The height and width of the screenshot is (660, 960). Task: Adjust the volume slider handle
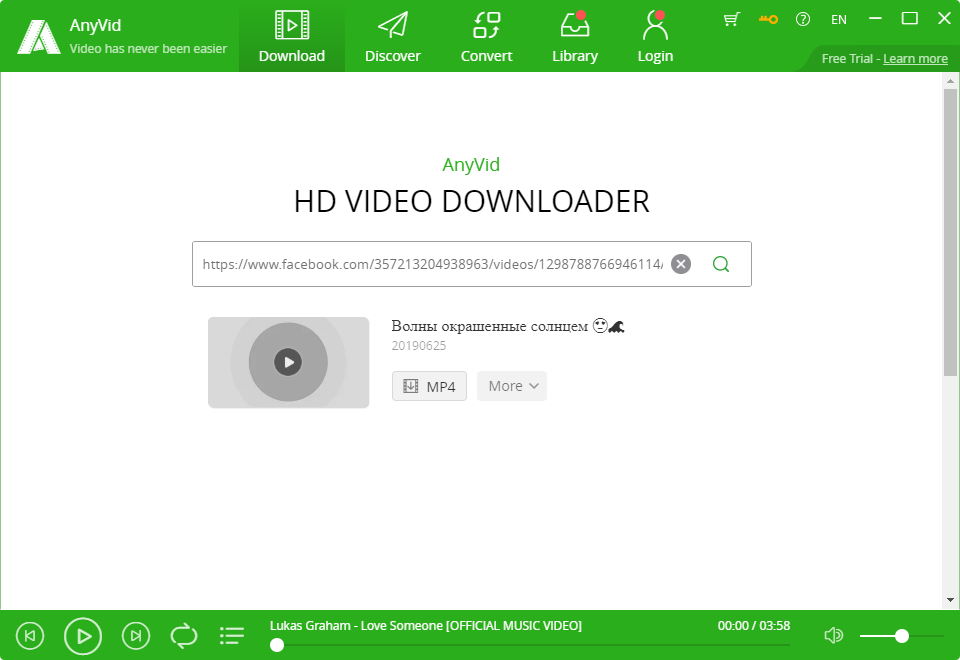click(x=901, y=636)
